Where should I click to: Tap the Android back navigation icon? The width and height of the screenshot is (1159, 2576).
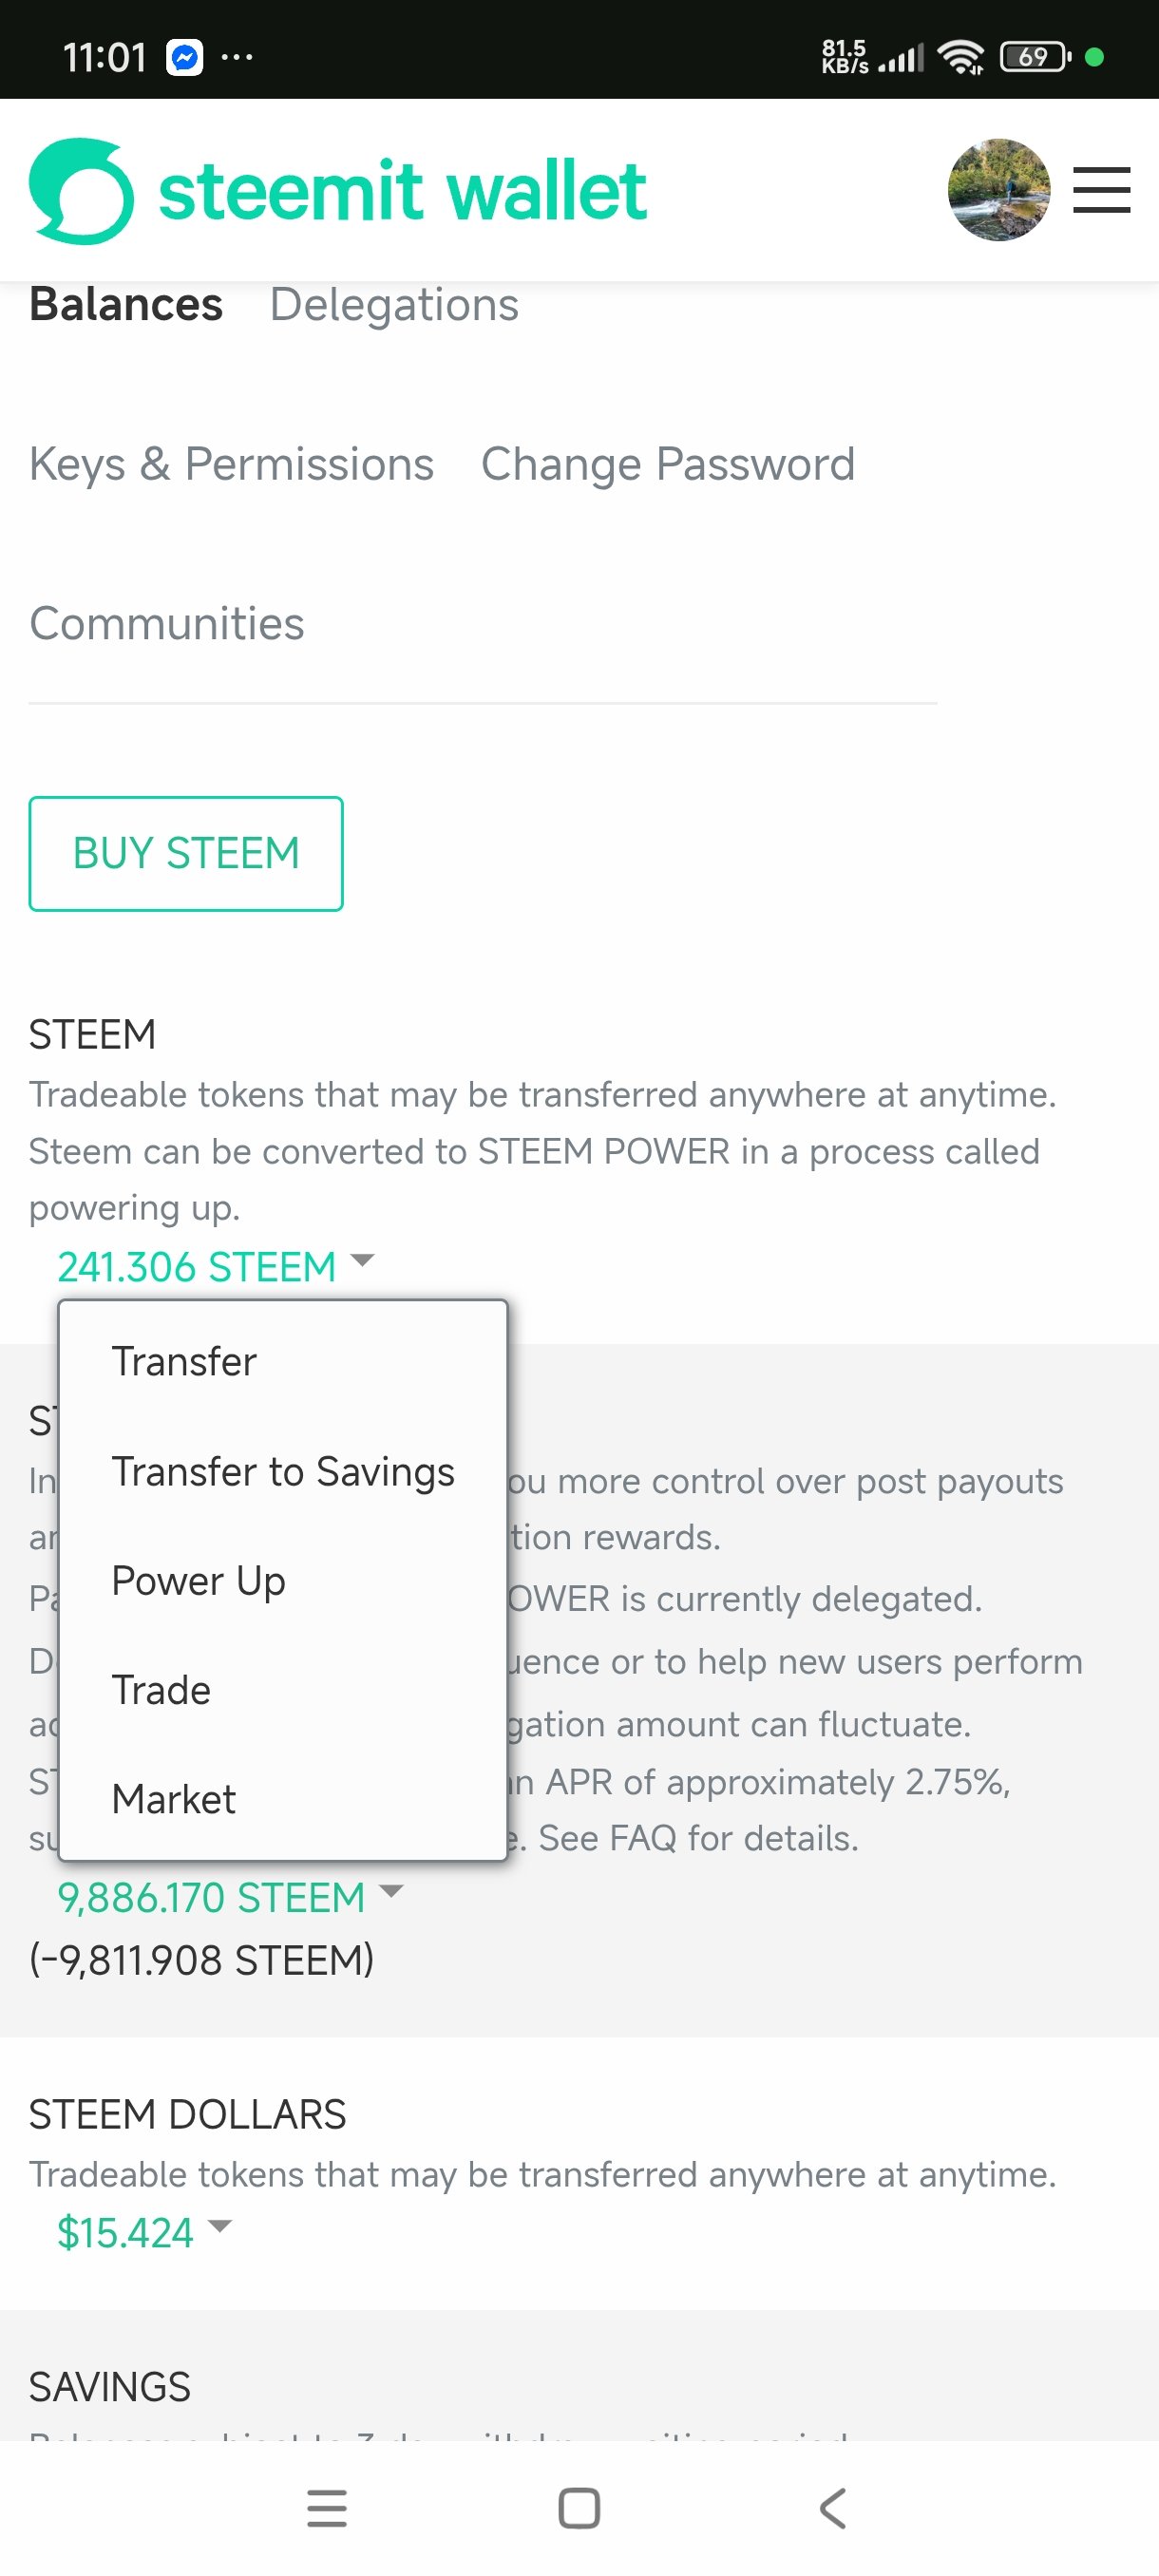(x=832, y=2508)
